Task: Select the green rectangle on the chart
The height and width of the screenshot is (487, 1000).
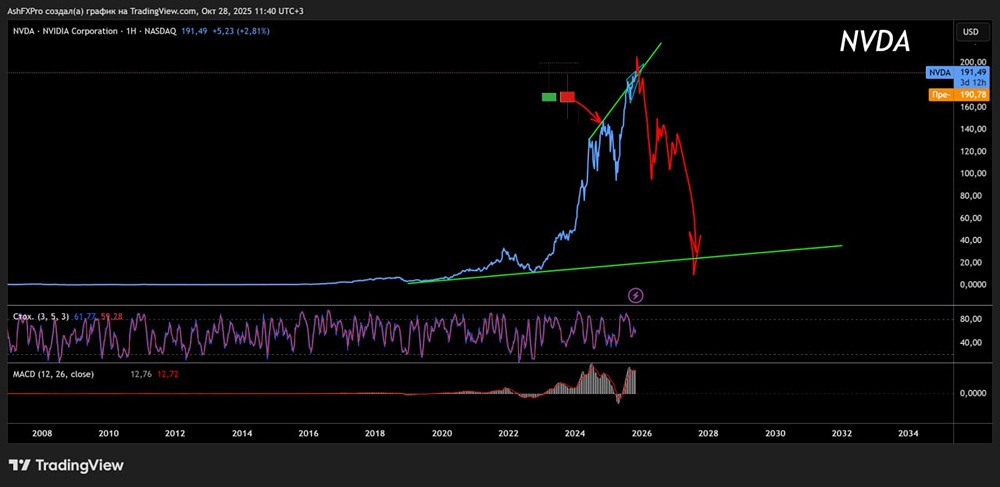Action: pyautogui.click(x=548, y=97)
